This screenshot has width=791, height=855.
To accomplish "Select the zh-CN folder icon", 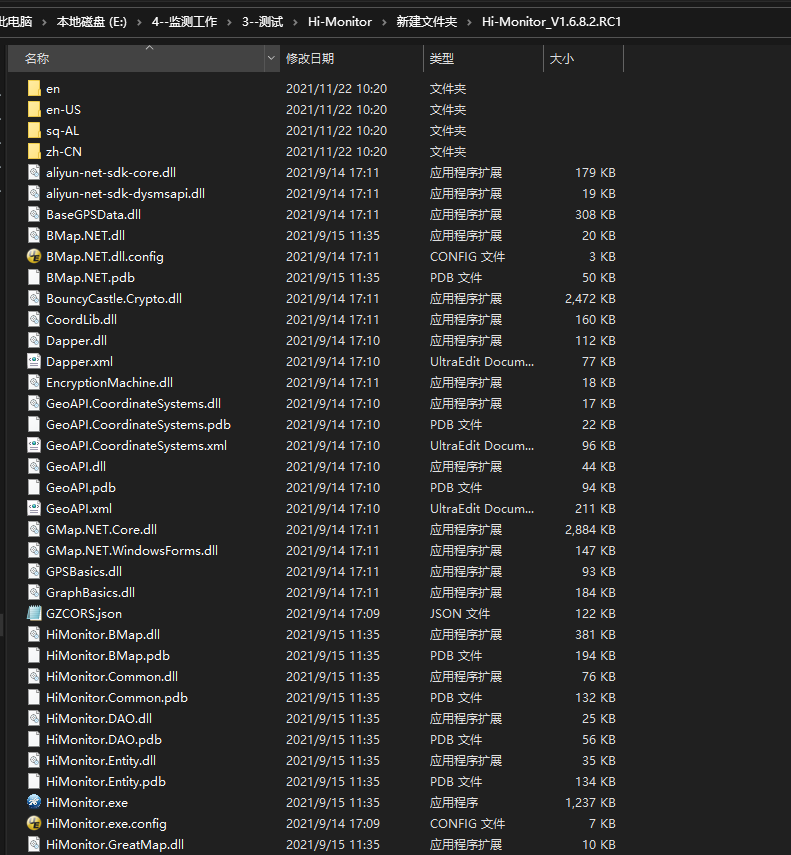I will [x=34, y=151].
